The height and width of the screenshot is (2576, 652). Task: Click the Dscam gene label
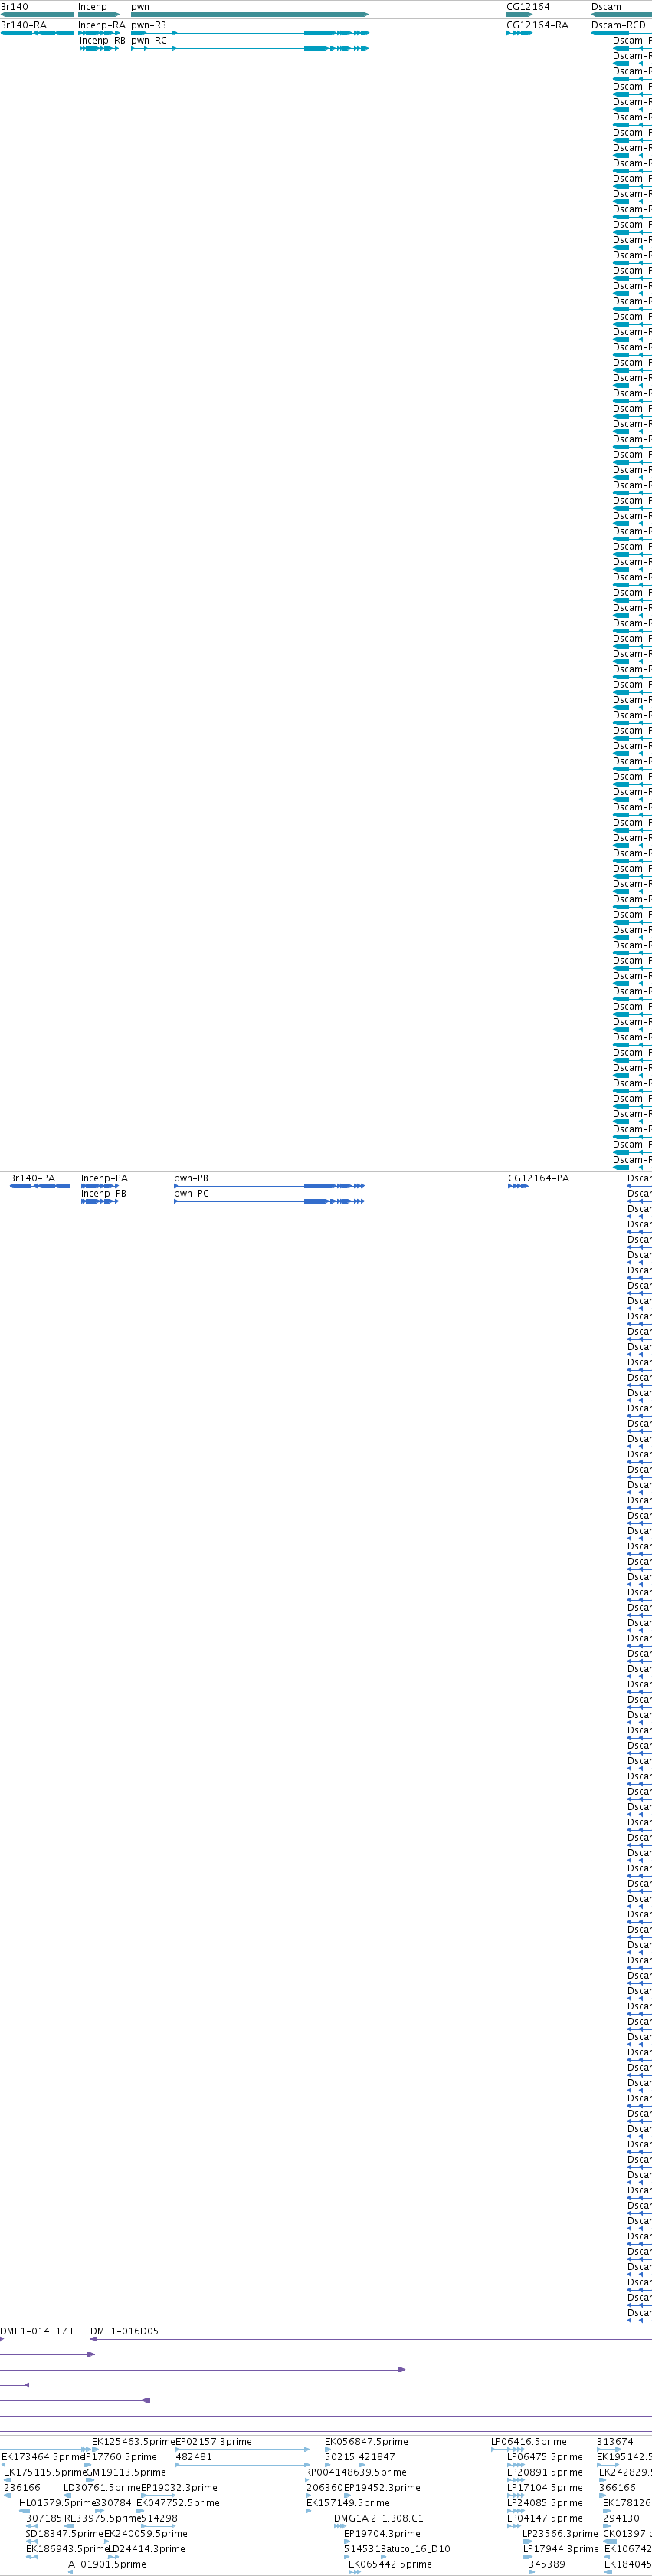coord(606,7)
